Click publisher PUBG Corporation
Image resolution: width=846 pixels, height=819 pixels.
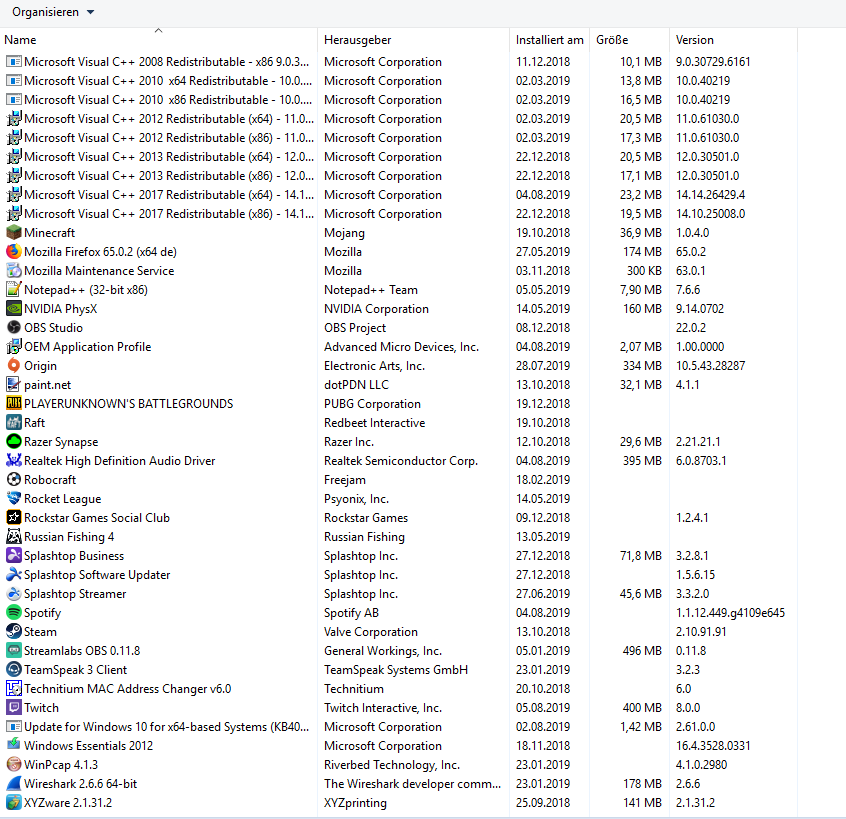coord(372,404)
